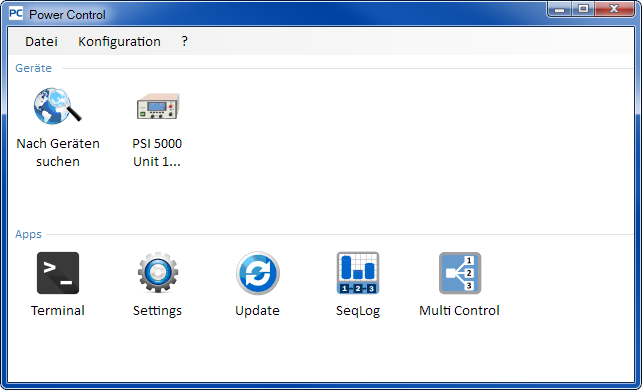Click the Settings text label
Image resolution: width=642 pixels, height=390 pixels.
point(157,311)
